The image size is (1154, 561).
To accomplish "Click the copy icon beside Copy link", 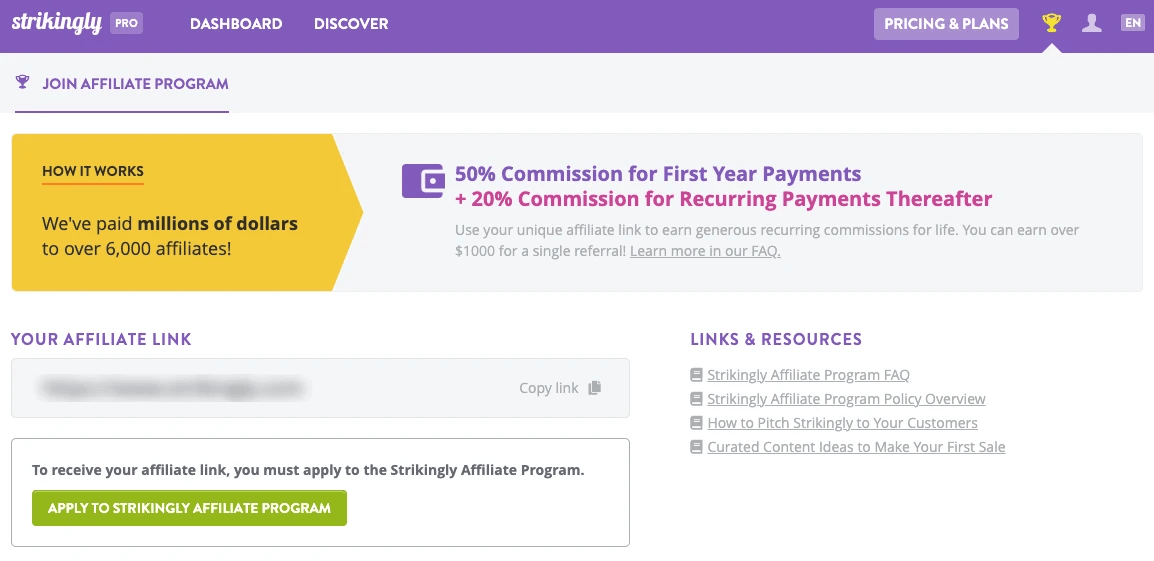I will click(595, 388).
